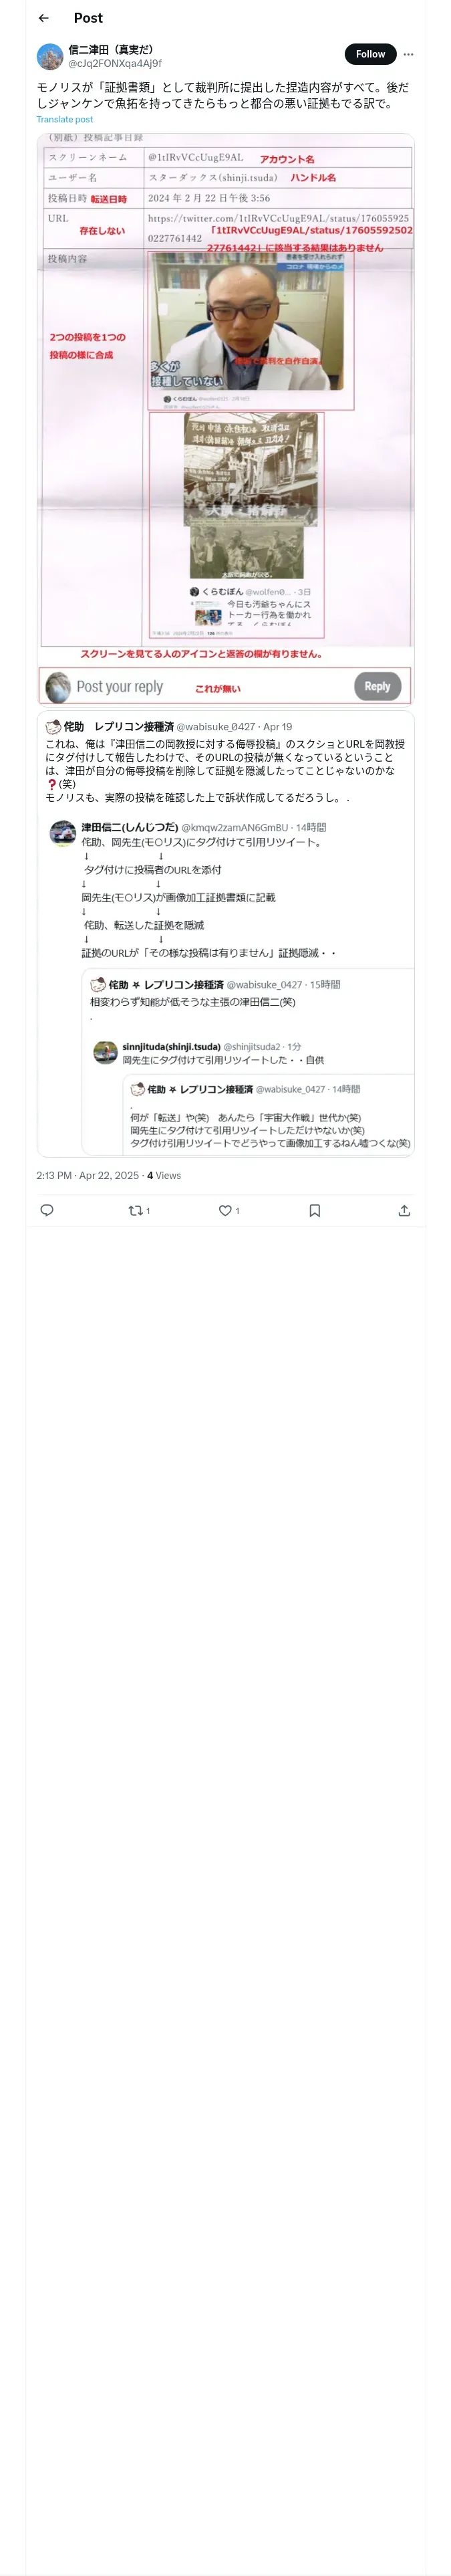
Task: Like the post with heart icon
Action: (226, 1210)
